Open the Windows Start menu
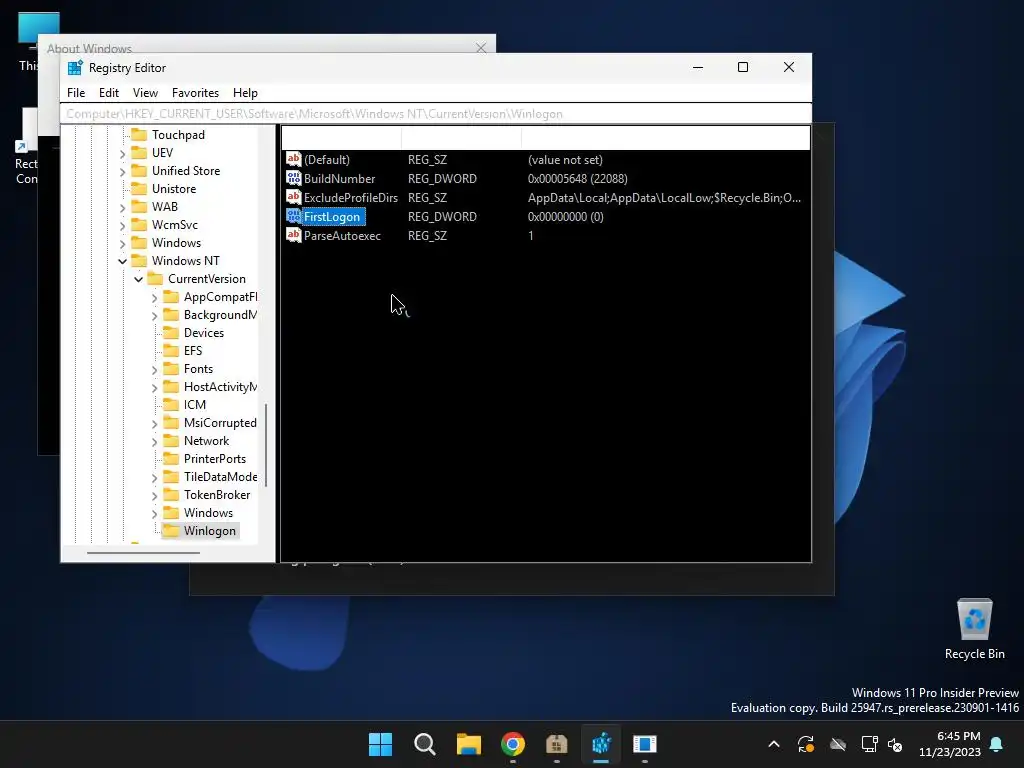The image size is (1024, 768). (380, 744)
